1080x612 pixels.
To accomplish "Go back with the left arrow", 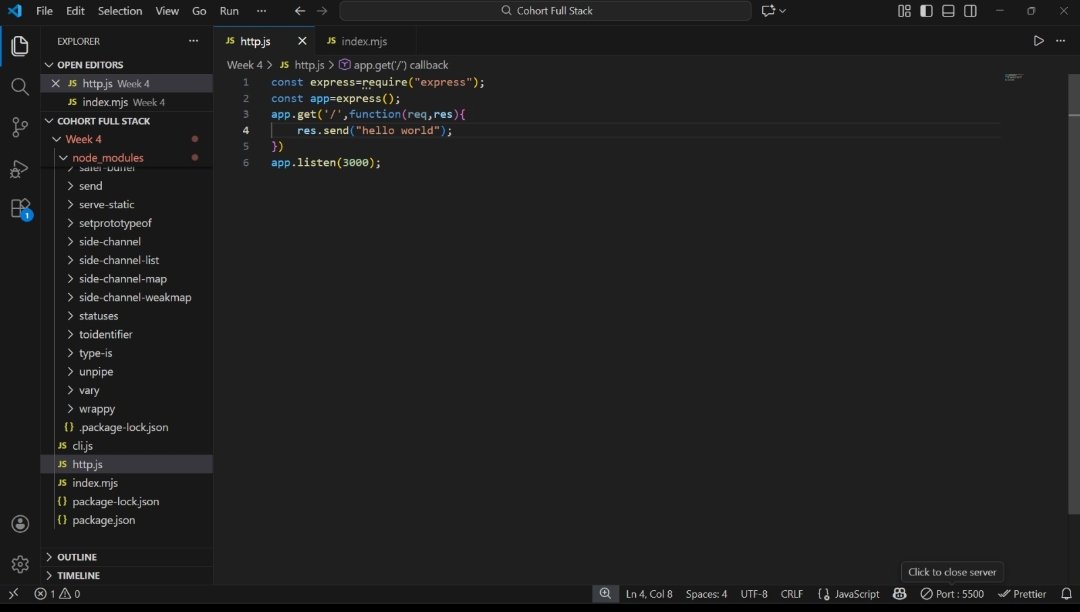I will (300, 11).
